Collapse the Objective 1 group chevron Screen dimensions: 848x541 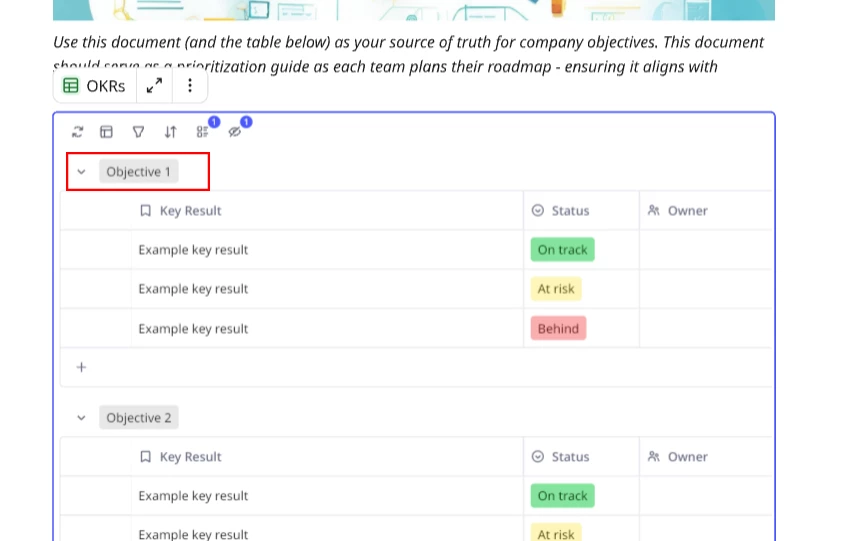point(81,172)
